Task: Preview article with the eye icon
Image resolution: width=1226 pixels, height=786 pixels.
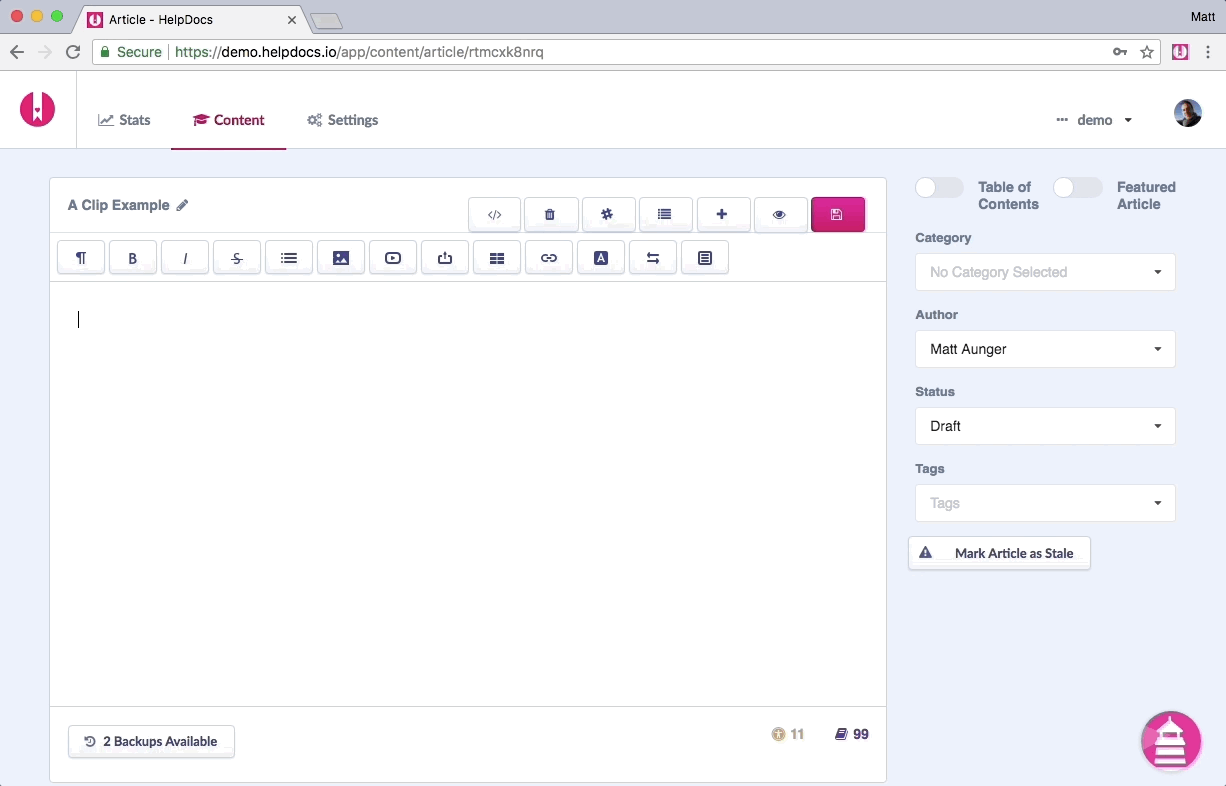Action: [x=779, y=214]
